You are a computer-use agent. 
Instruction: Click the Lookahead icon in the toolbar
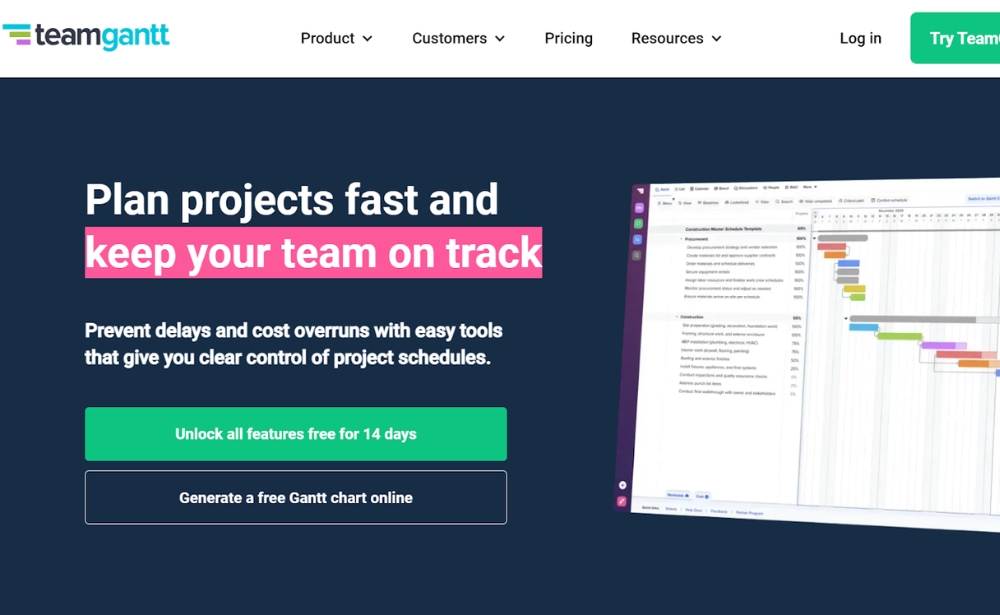point(738,200)
